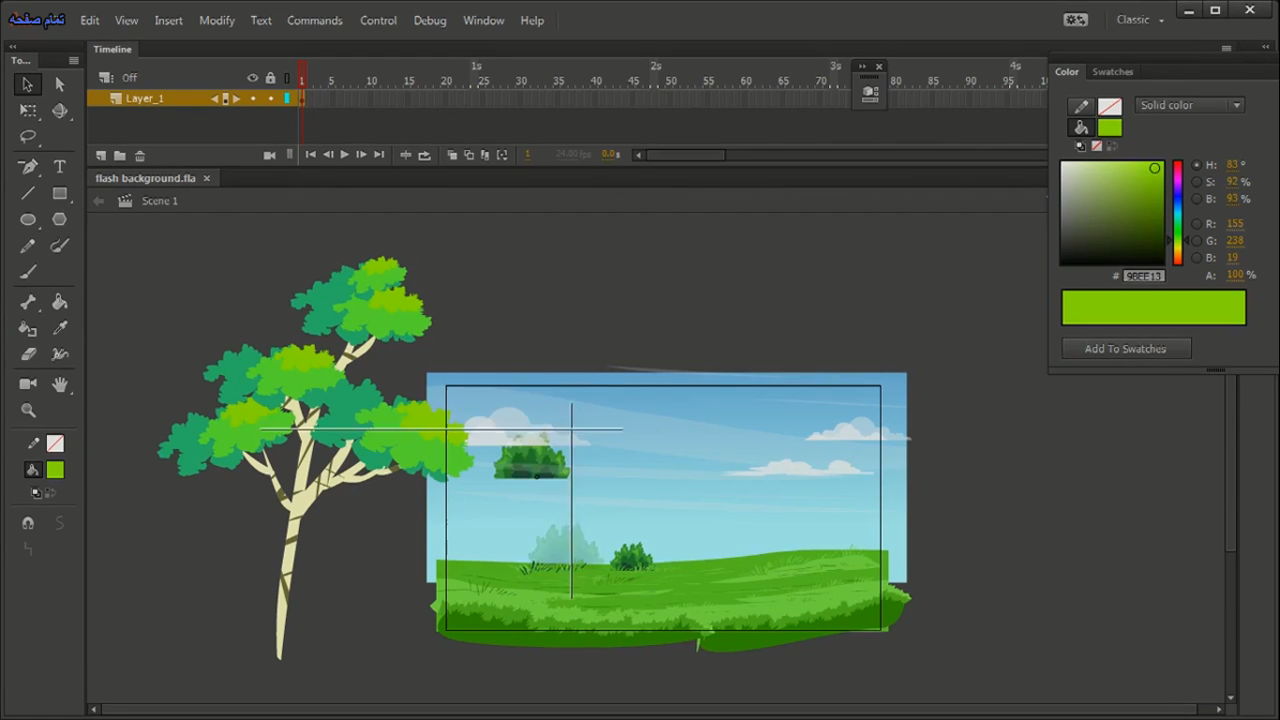The width and height of the screenshot is (1280, 720).
Task: Open the Timeline panel options menu
Action: (x=1226, y=49)
